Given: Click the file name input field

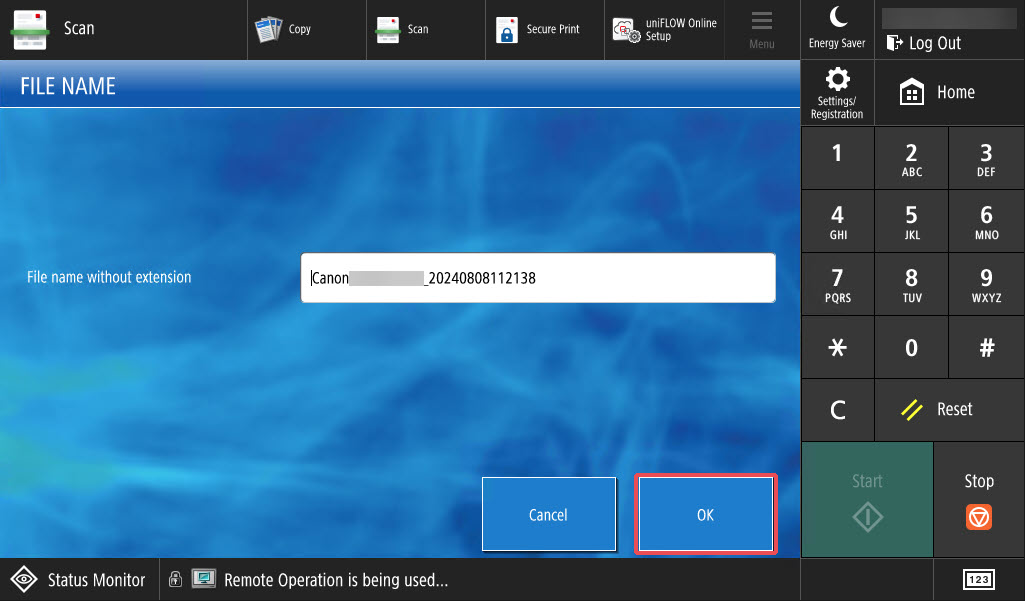Looking at the screenshot, I should 538,278.
